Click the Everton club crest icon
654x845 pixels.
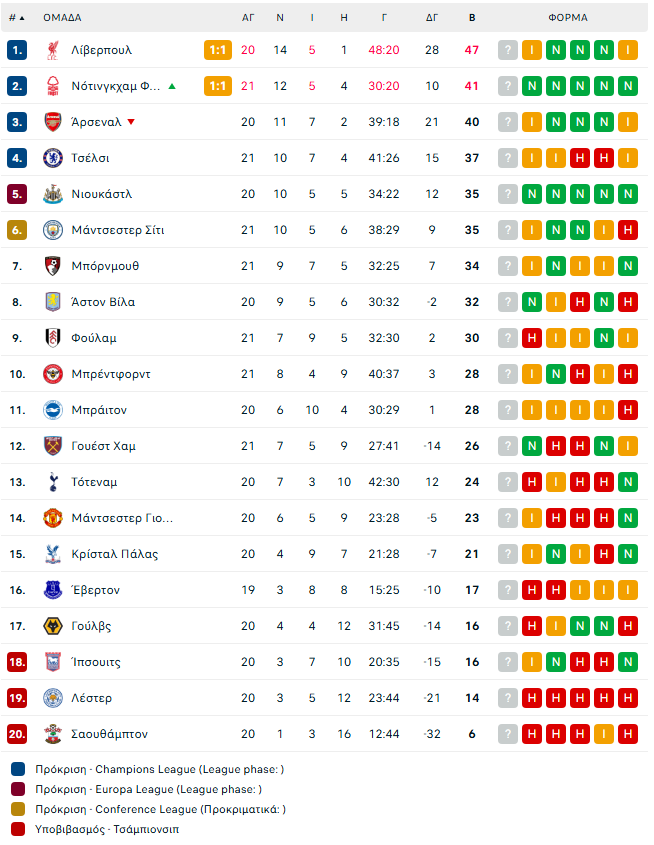coord(53,590)
